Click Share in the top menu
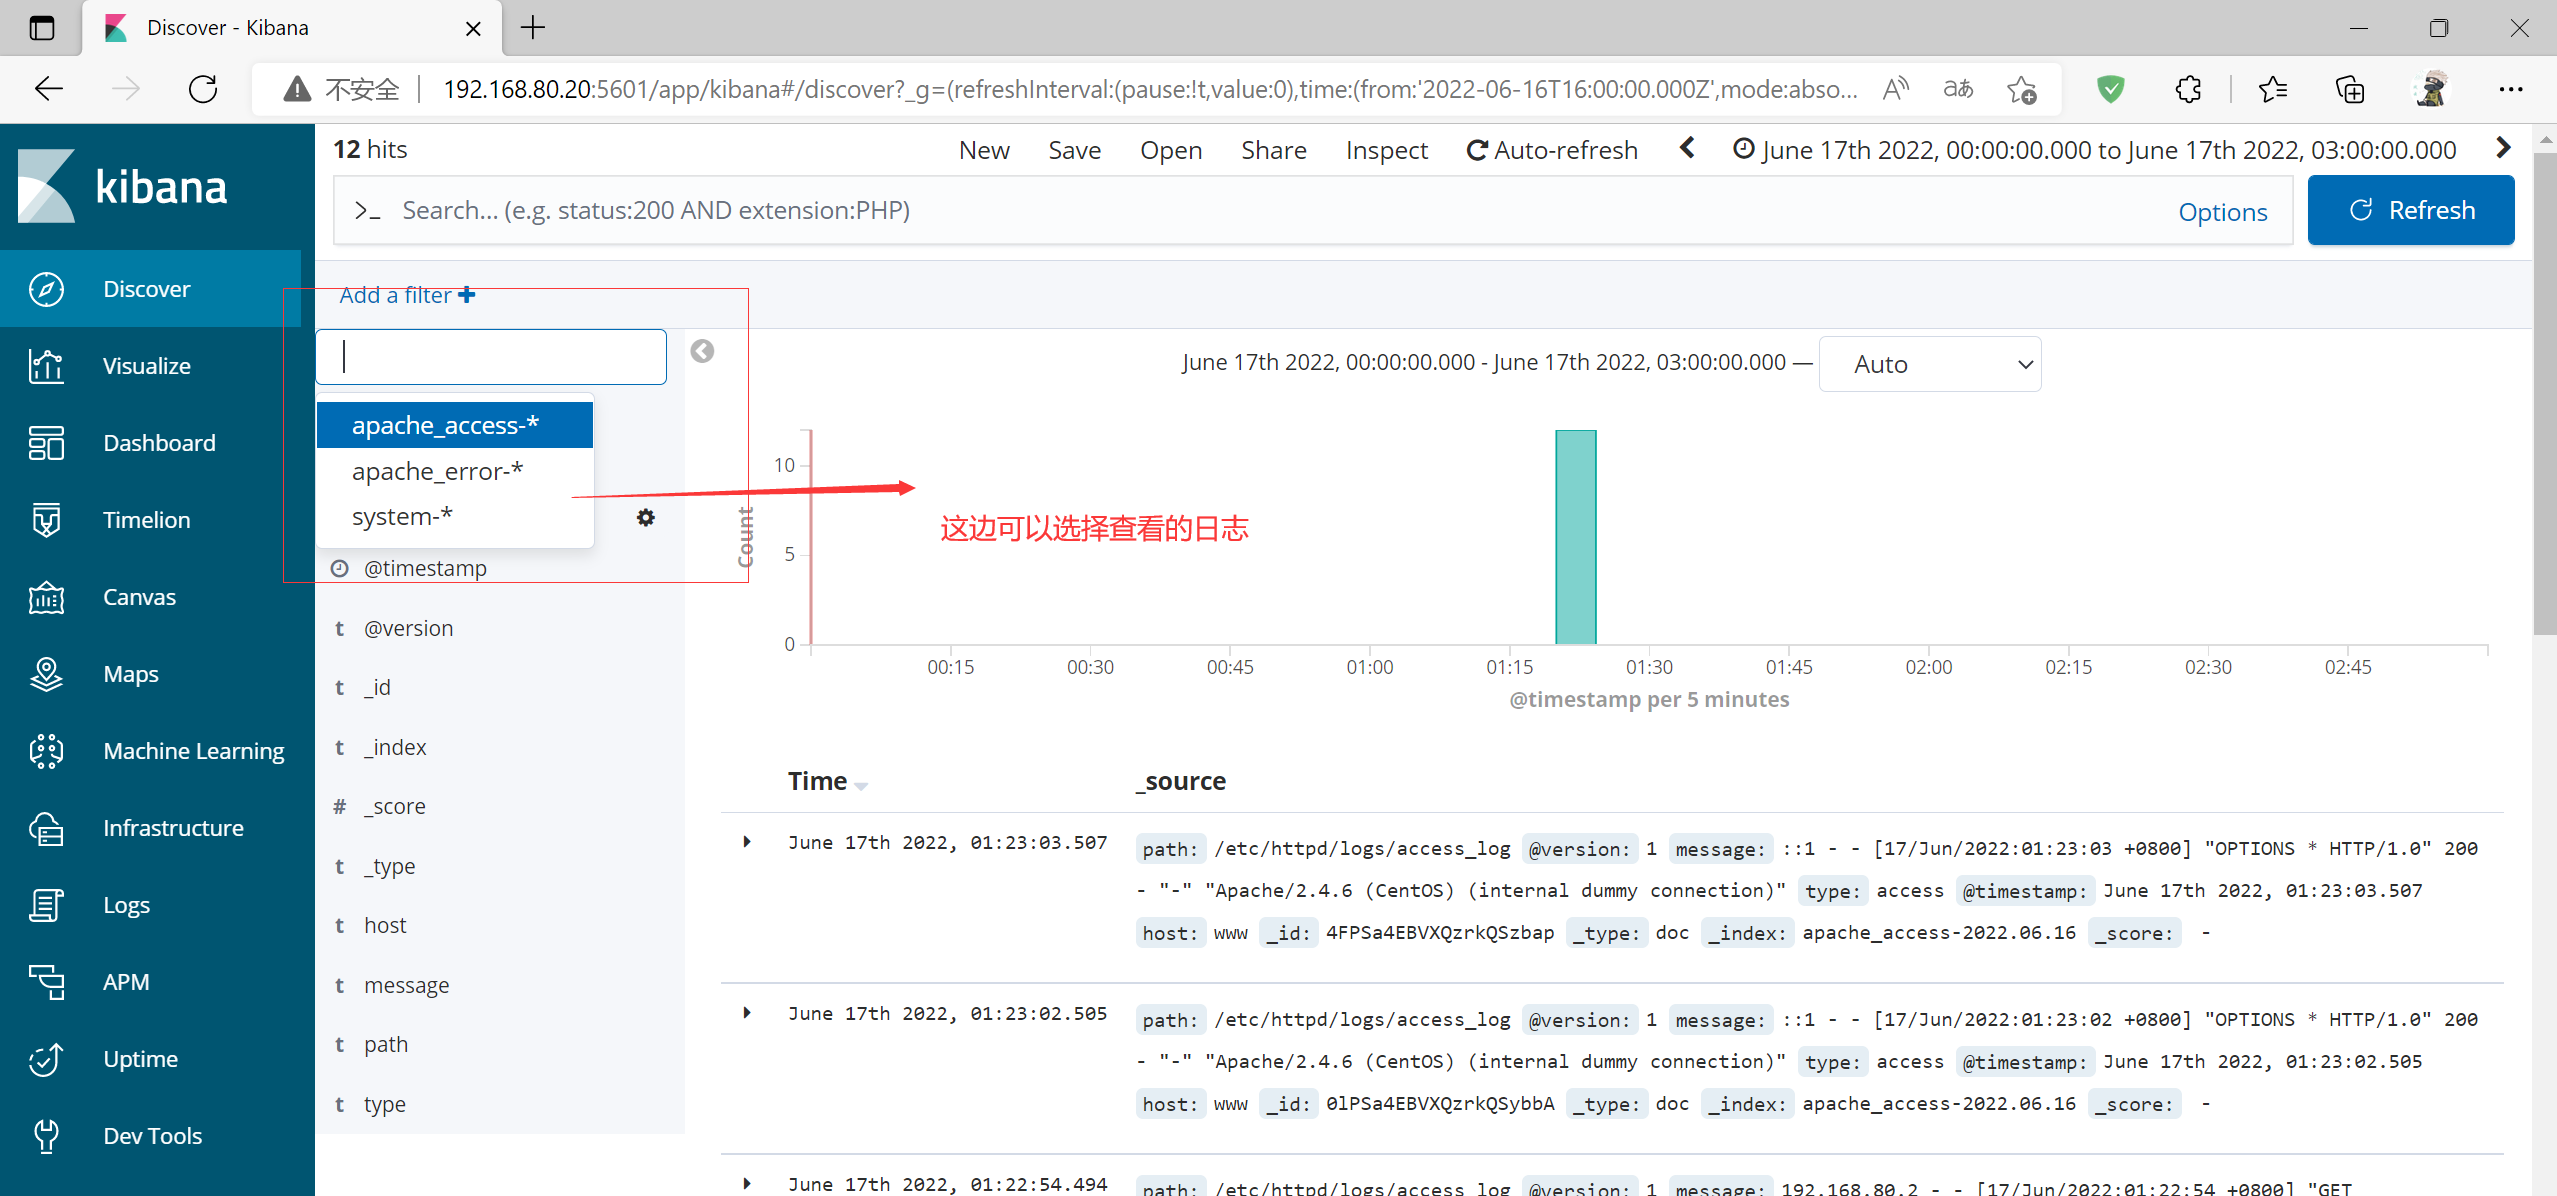The height and width of the screenshot is (1196, 2557). tap(1274, 150)
